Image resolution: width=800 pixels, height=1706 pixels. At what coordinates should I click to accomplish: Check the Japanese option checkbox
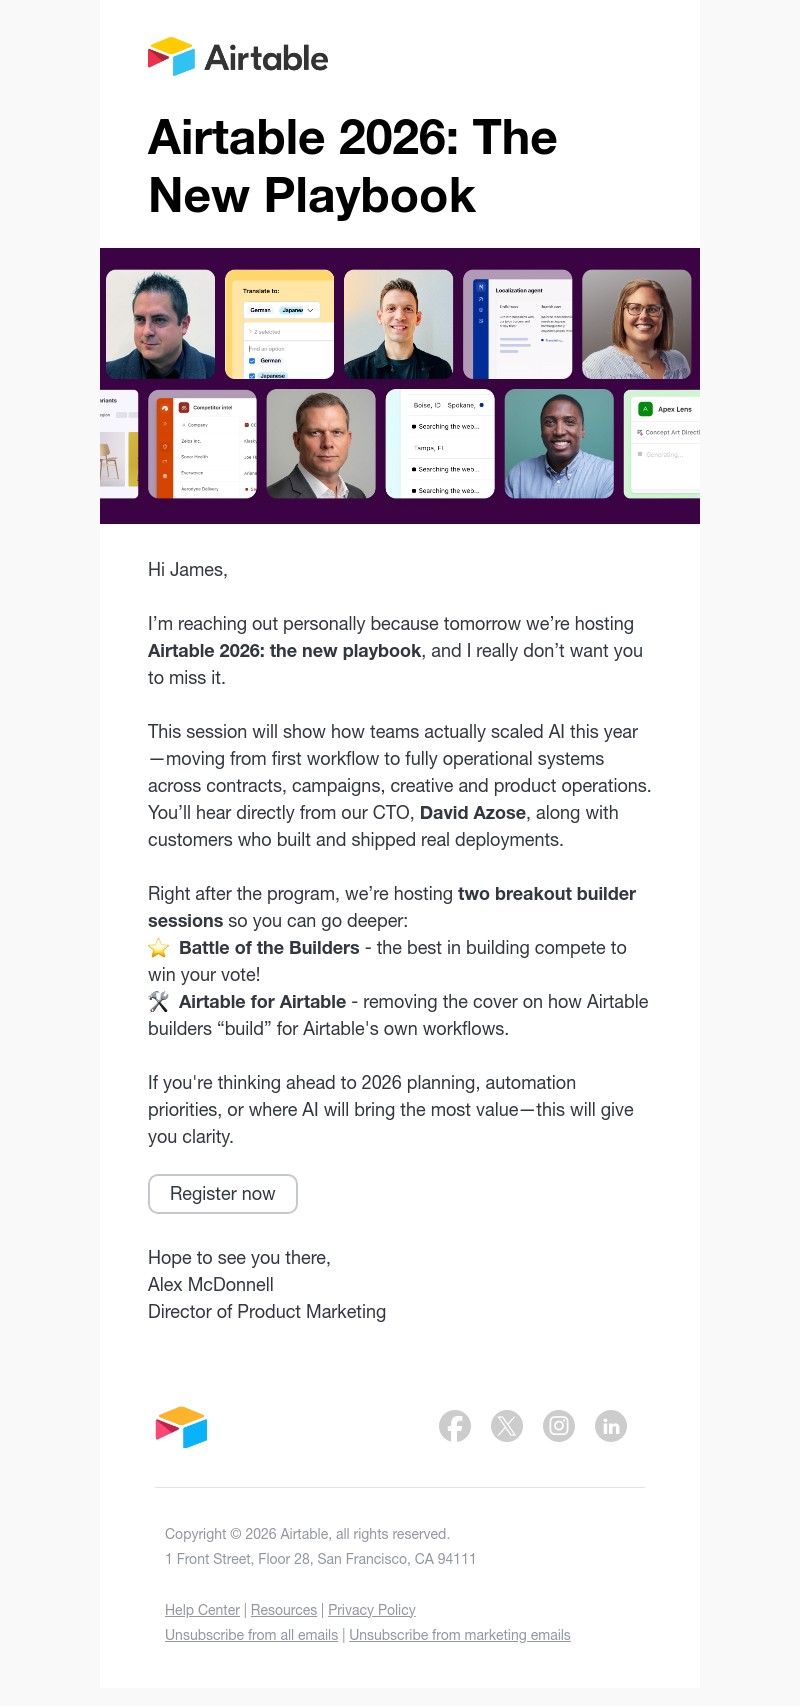[x=252, y=375]
